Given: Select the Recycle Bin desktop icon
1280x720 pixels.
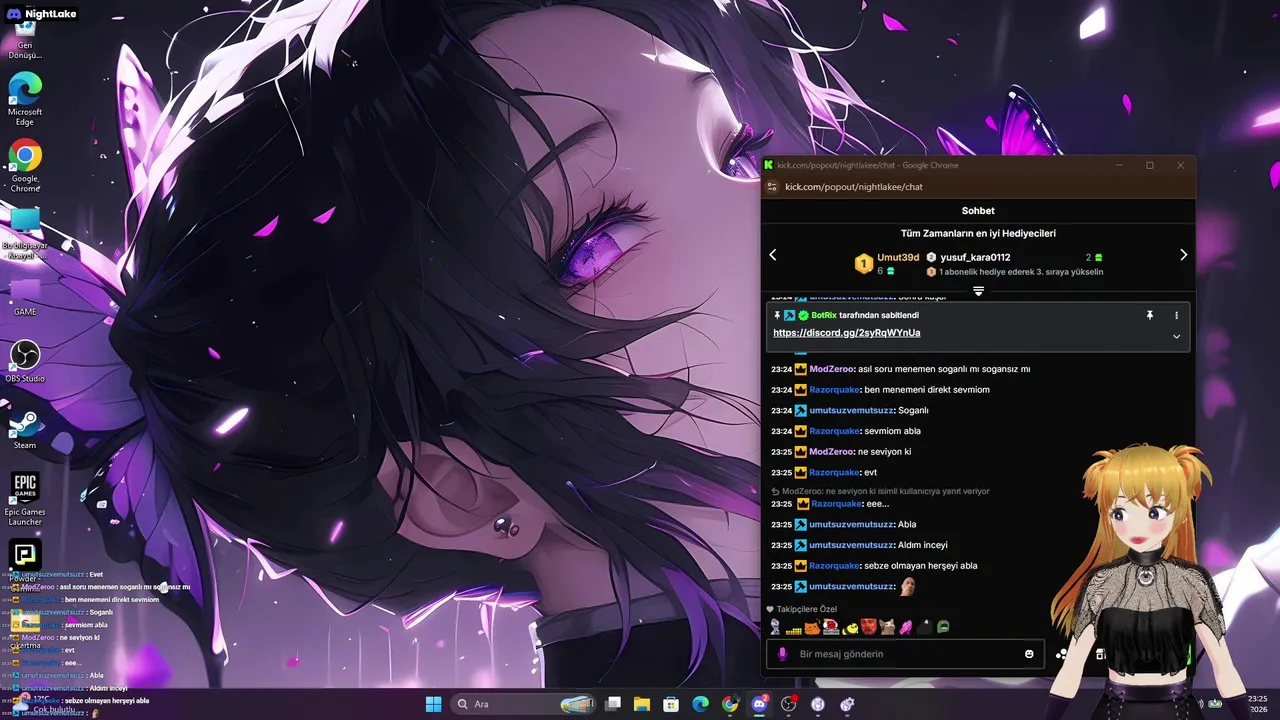Looking at the screenshot, I should point(25,40).
